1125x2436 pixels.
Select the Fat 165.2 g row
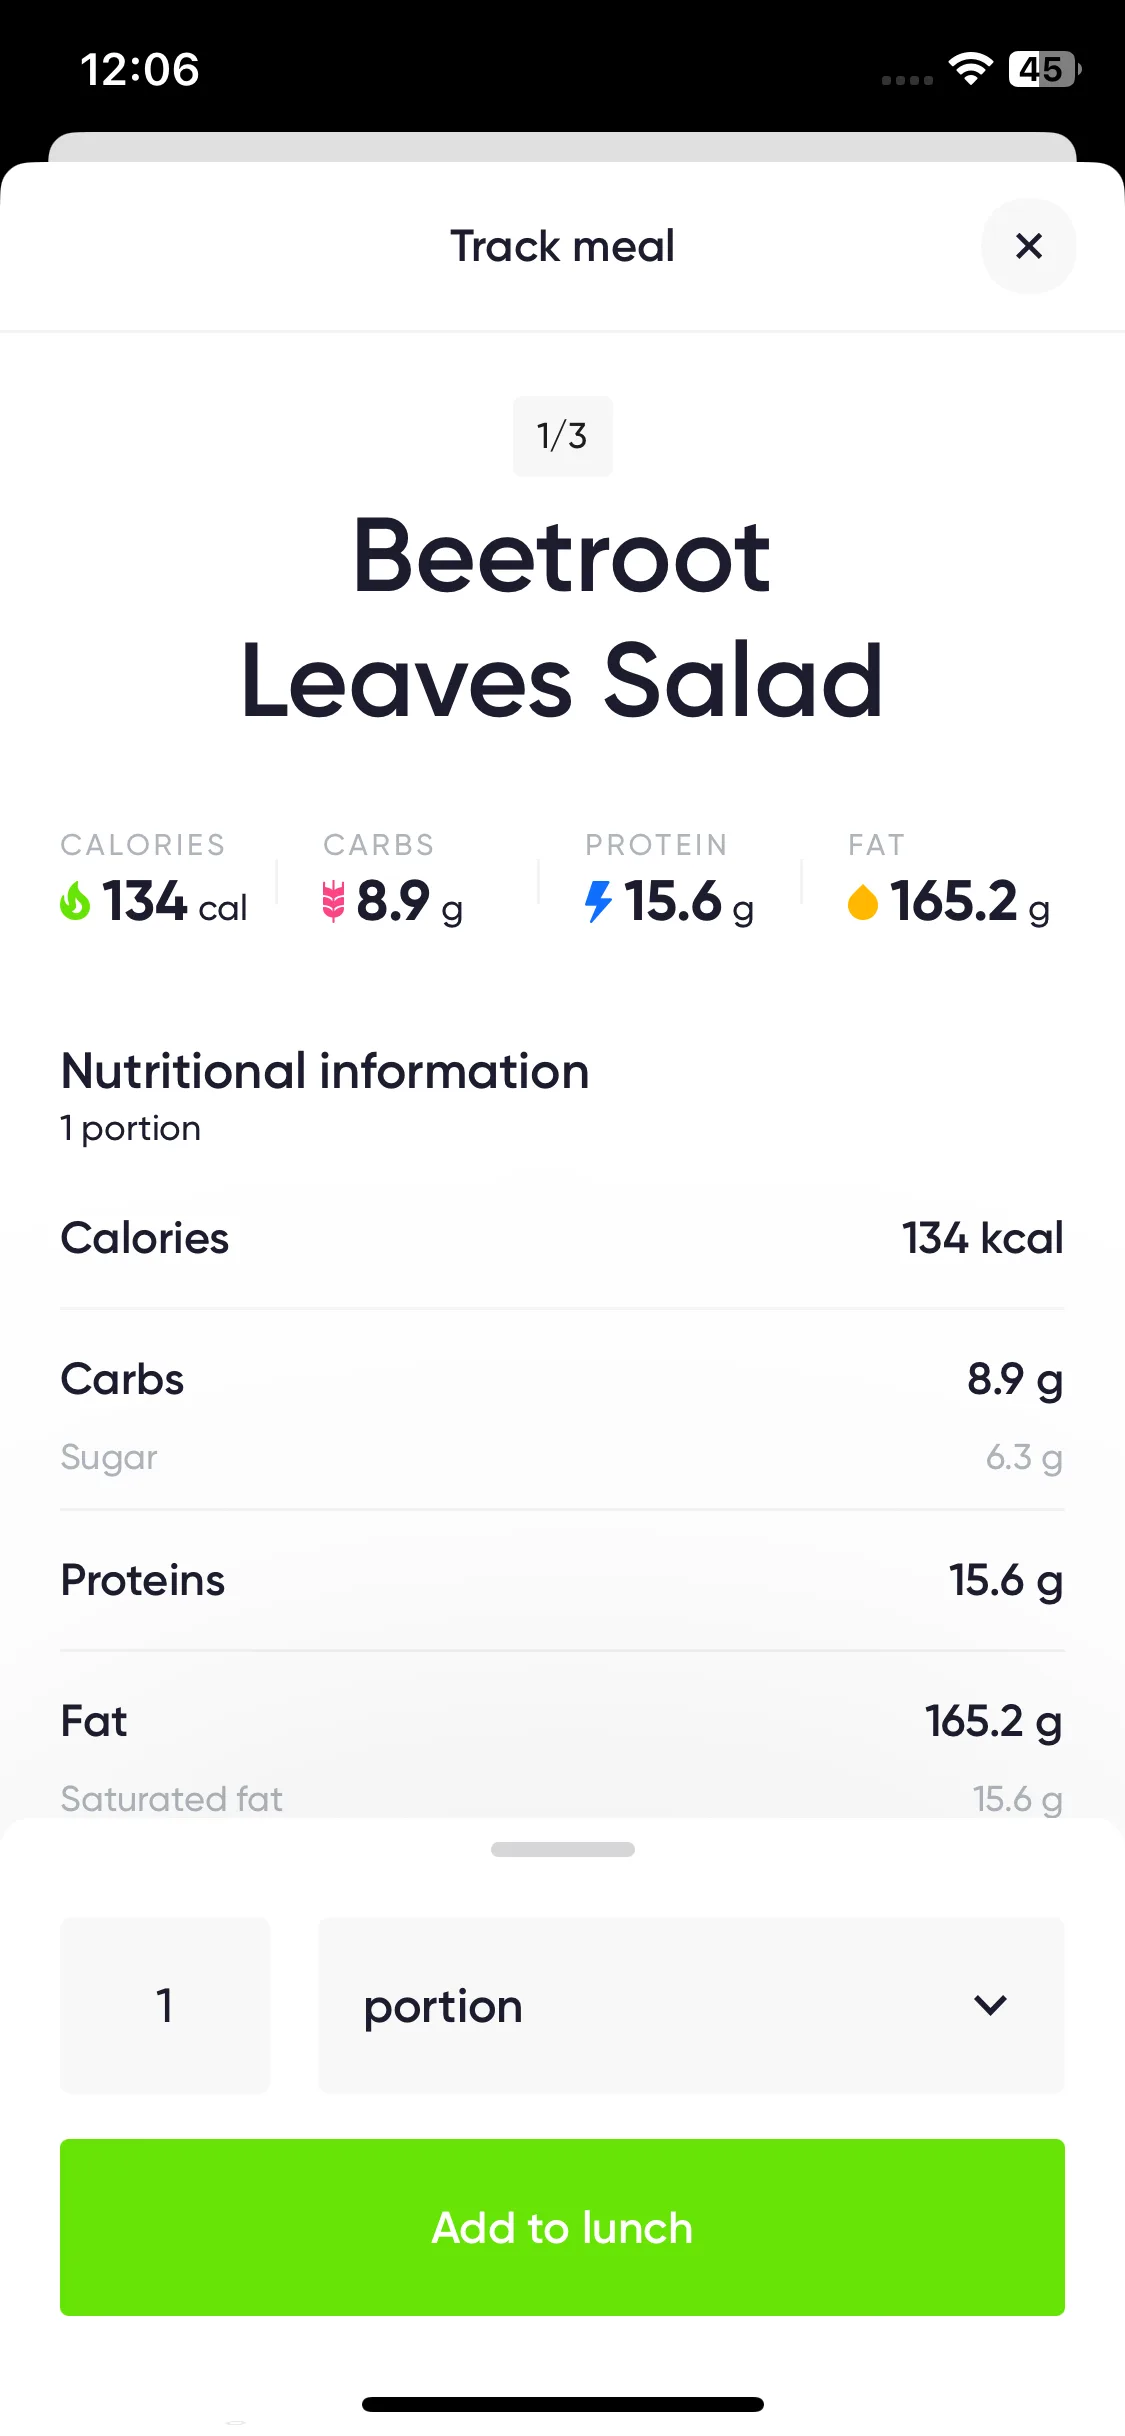(562, 1721)
